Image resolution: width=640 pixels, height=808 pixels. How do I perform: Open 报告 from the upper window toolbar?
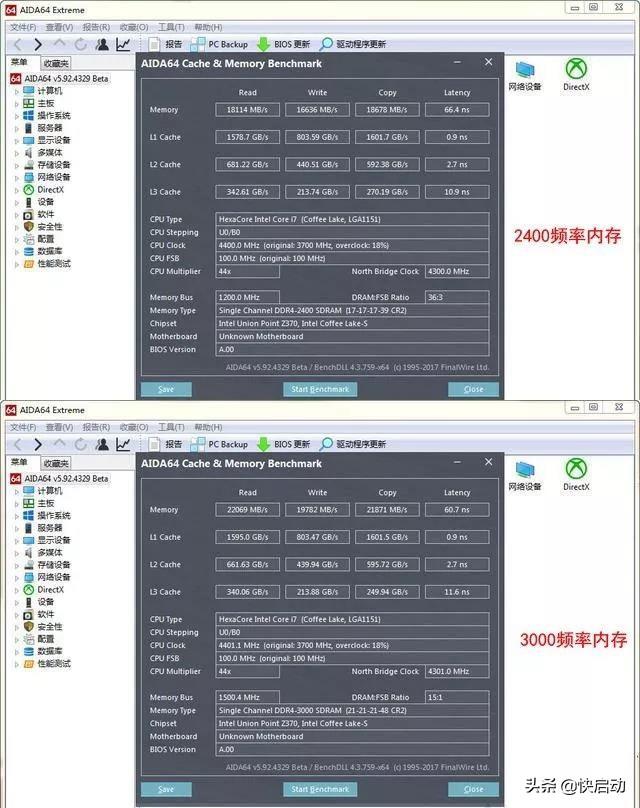[x=165, y=44]
